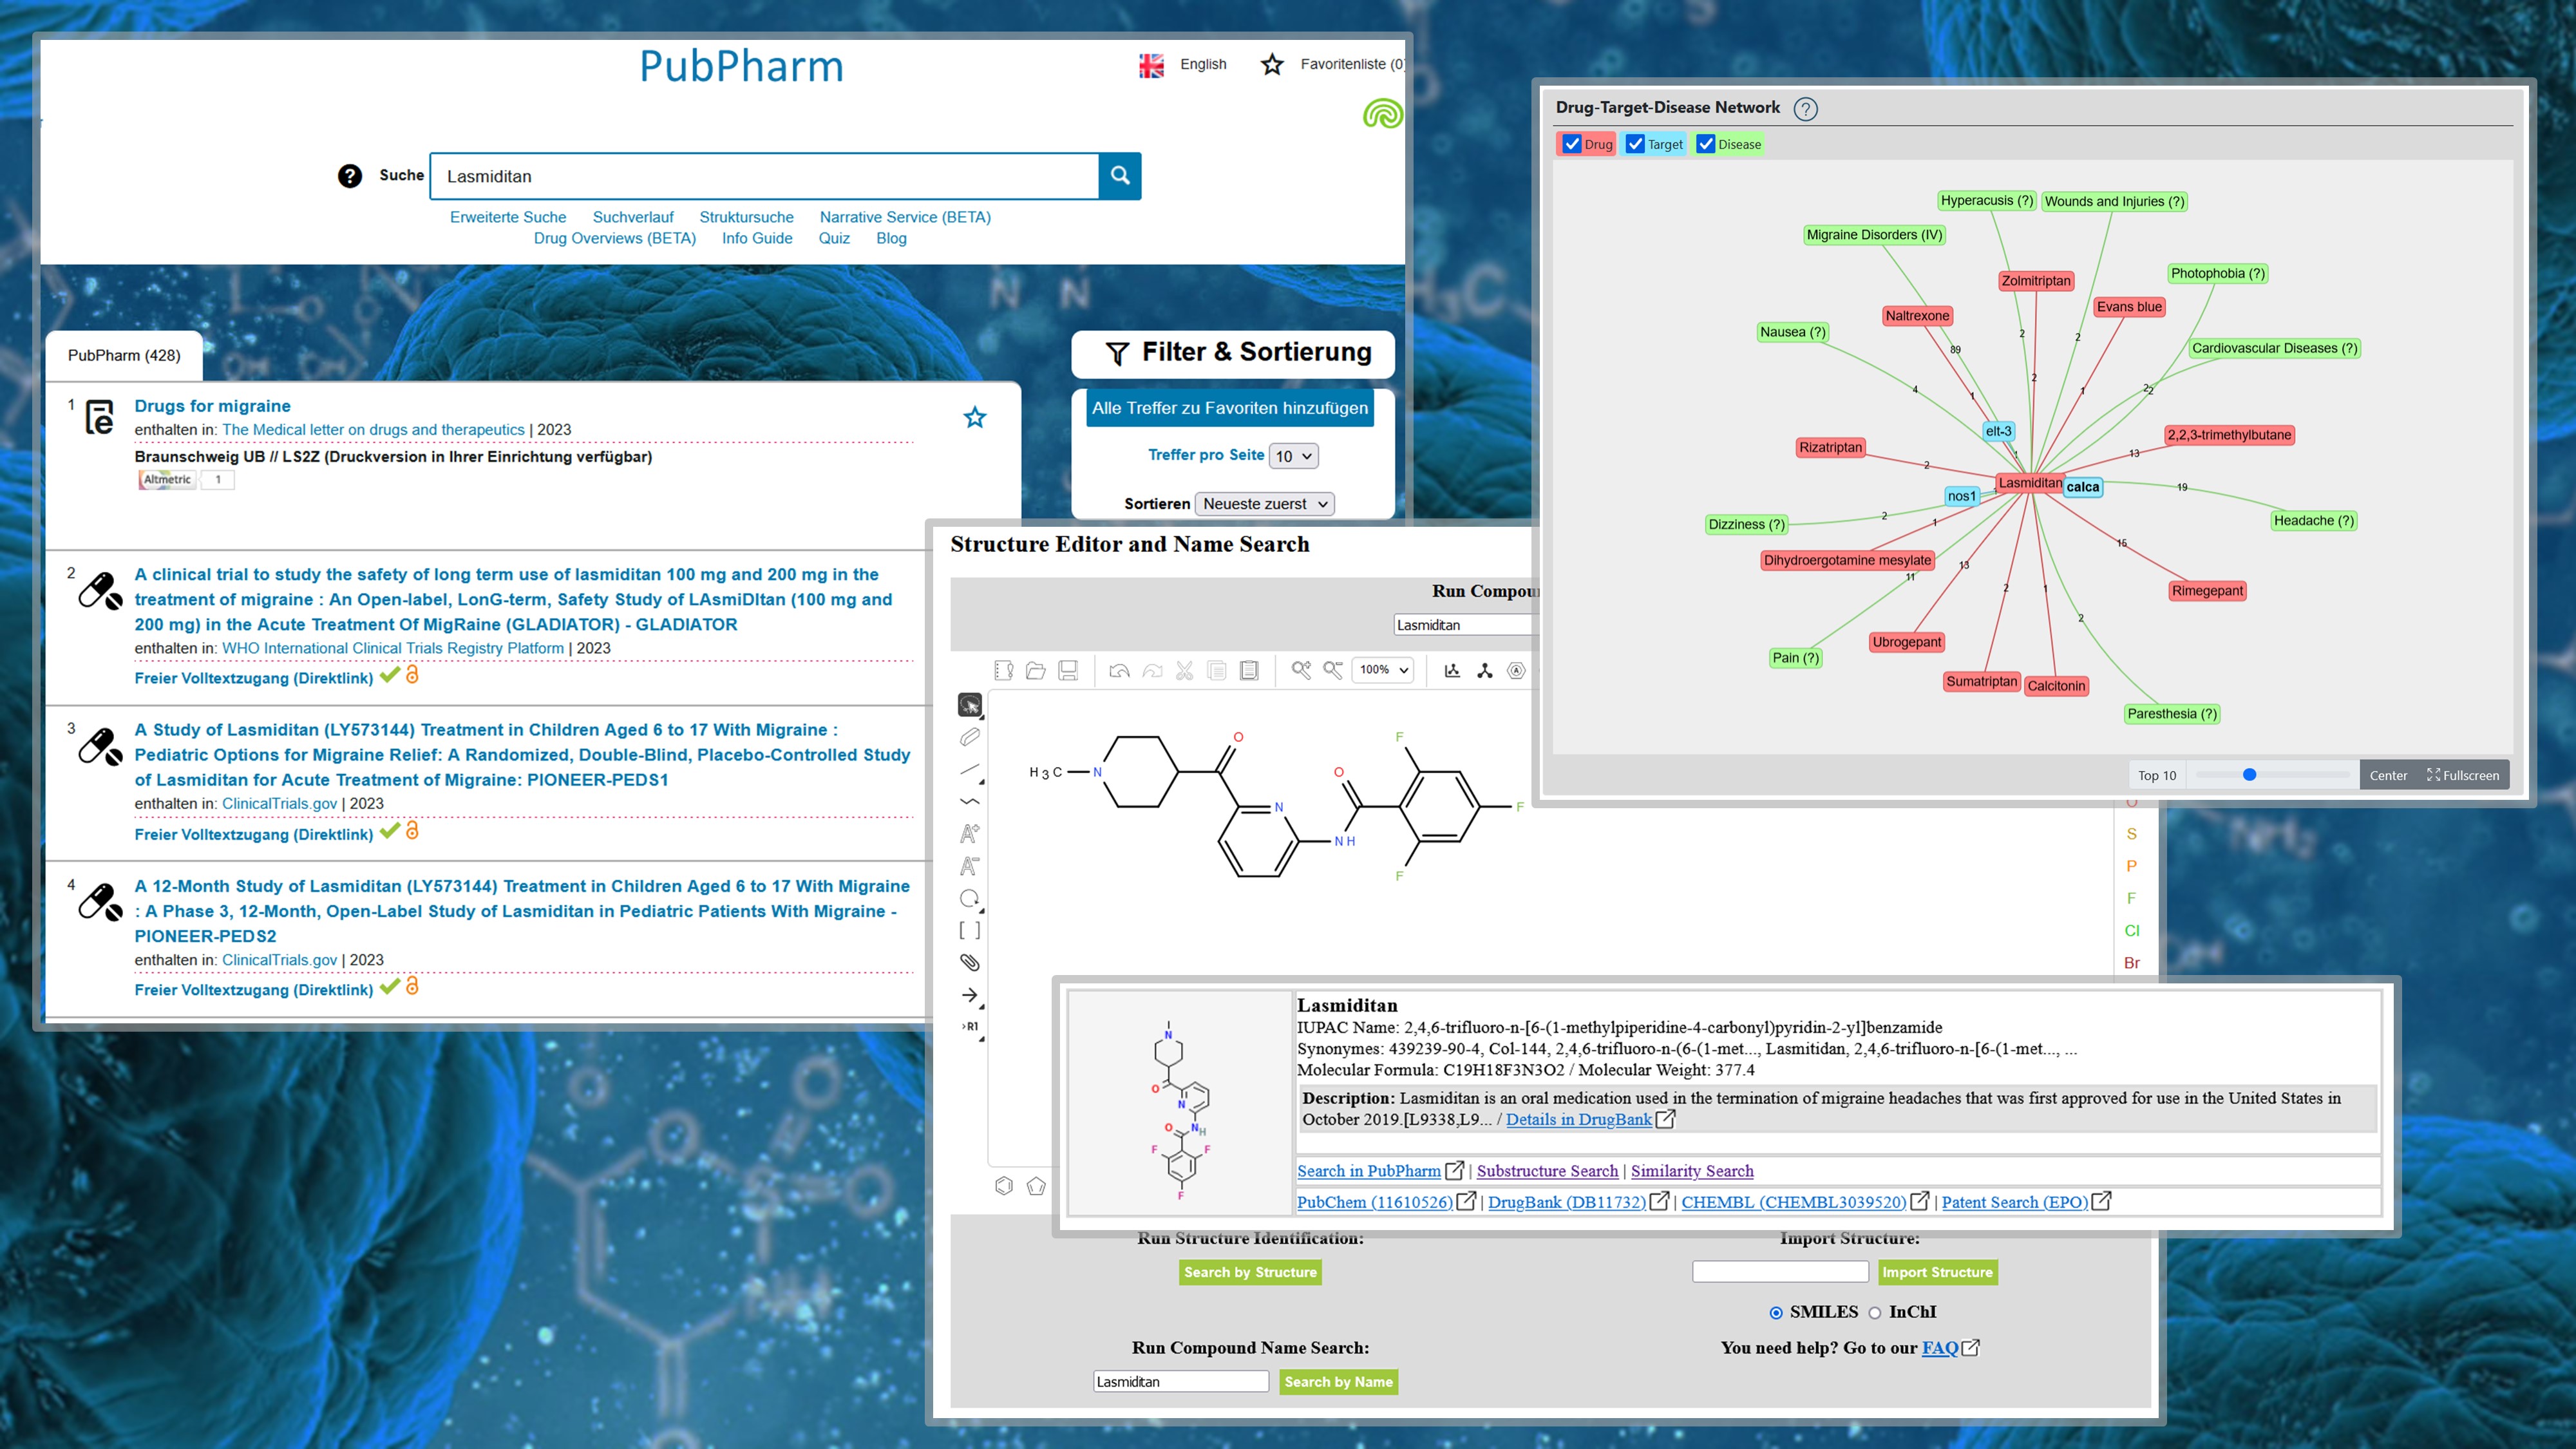
Task: Open the Struktursuche menu link
Action: coord(746,217)
